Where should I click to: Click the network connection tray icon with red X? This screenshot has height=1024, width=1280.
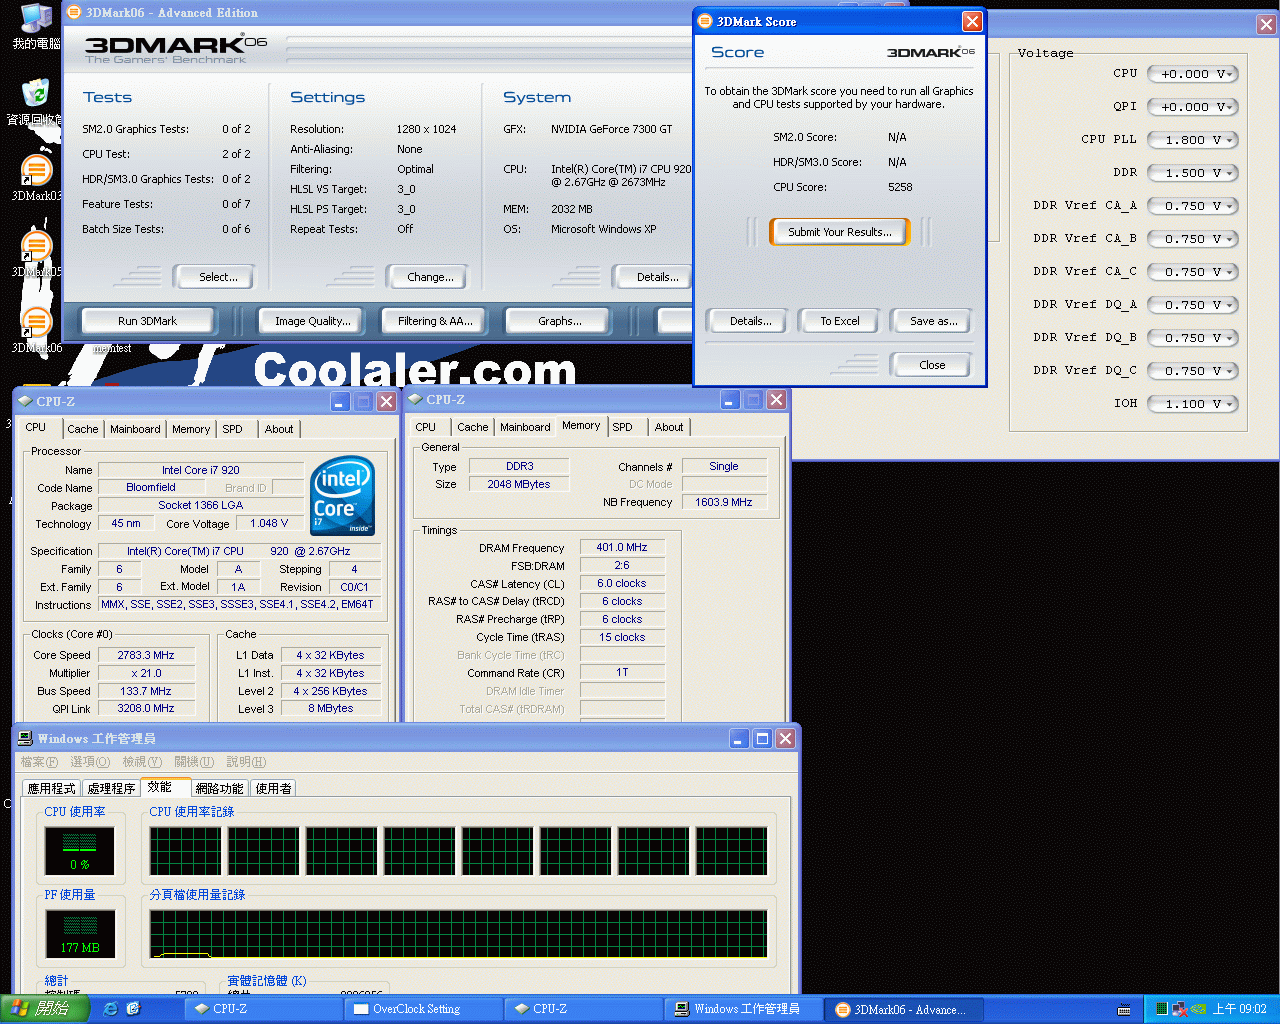point(1180,1009)
